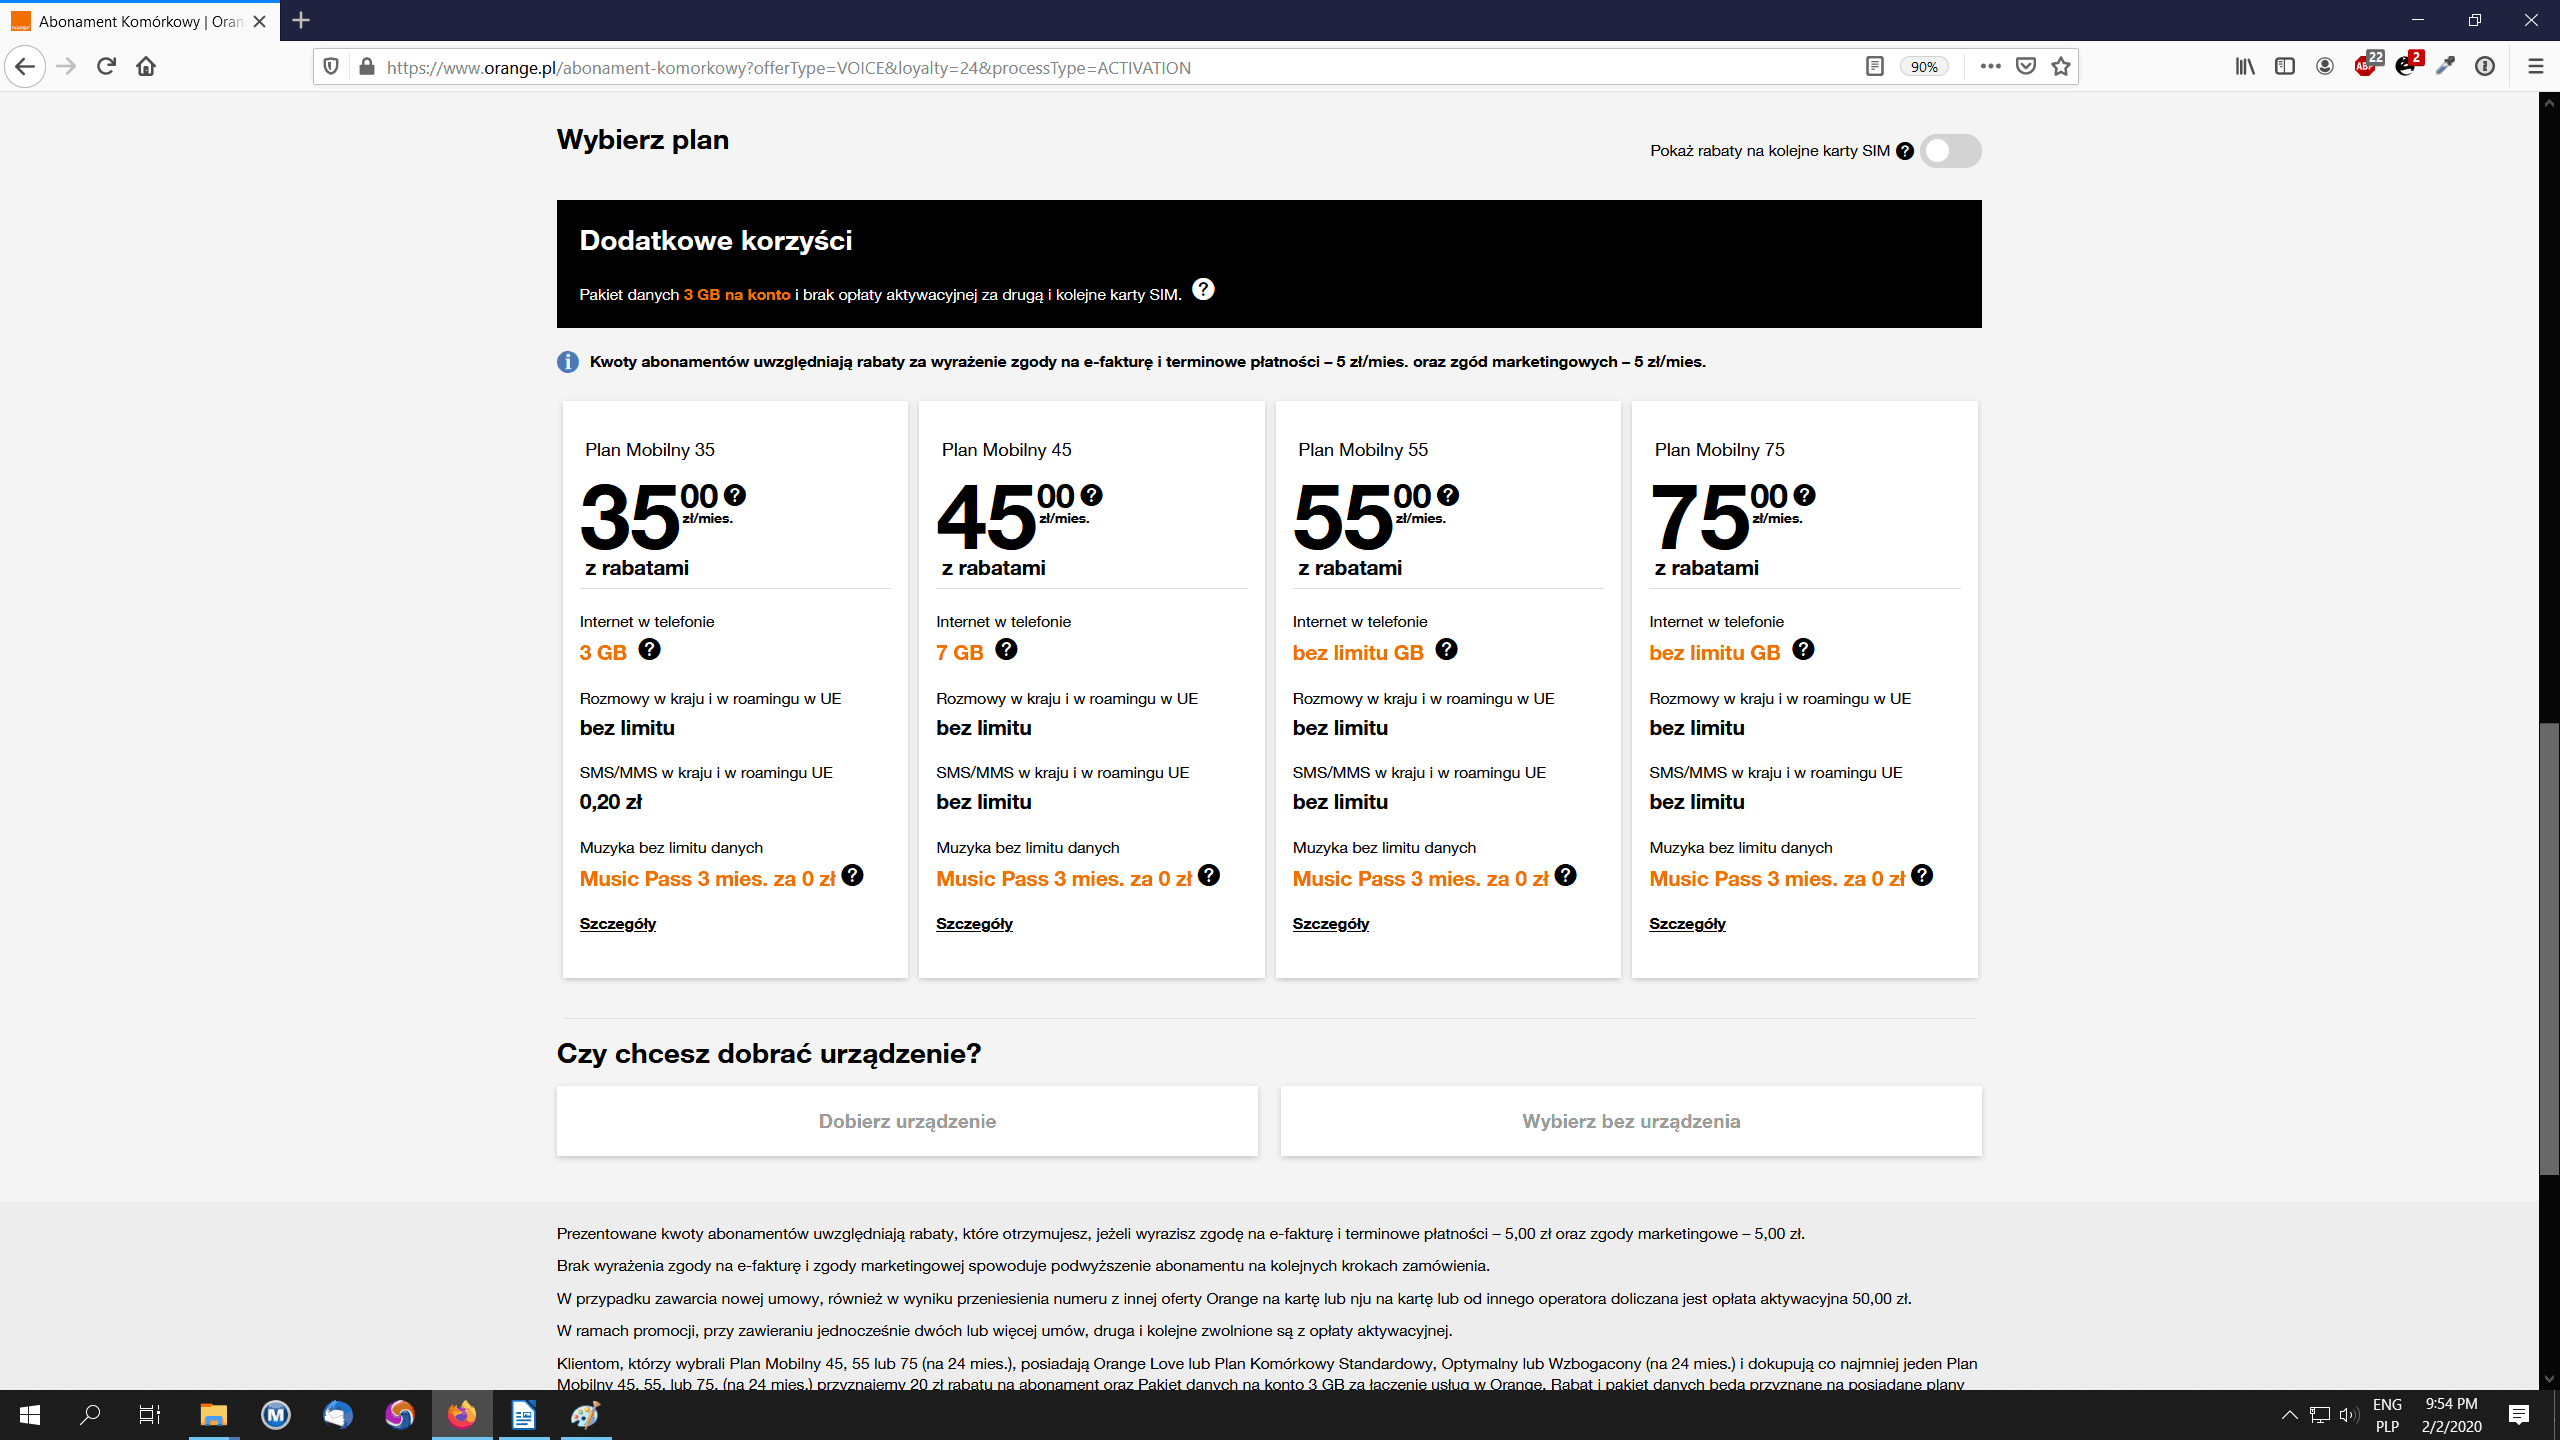Show site security info via padlock
The image size is (2560, 1440).
tap(367, 67)
